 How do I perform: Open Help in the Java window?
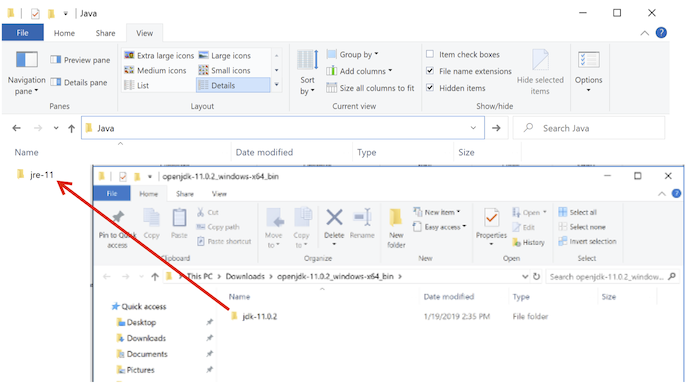(661, 32)
